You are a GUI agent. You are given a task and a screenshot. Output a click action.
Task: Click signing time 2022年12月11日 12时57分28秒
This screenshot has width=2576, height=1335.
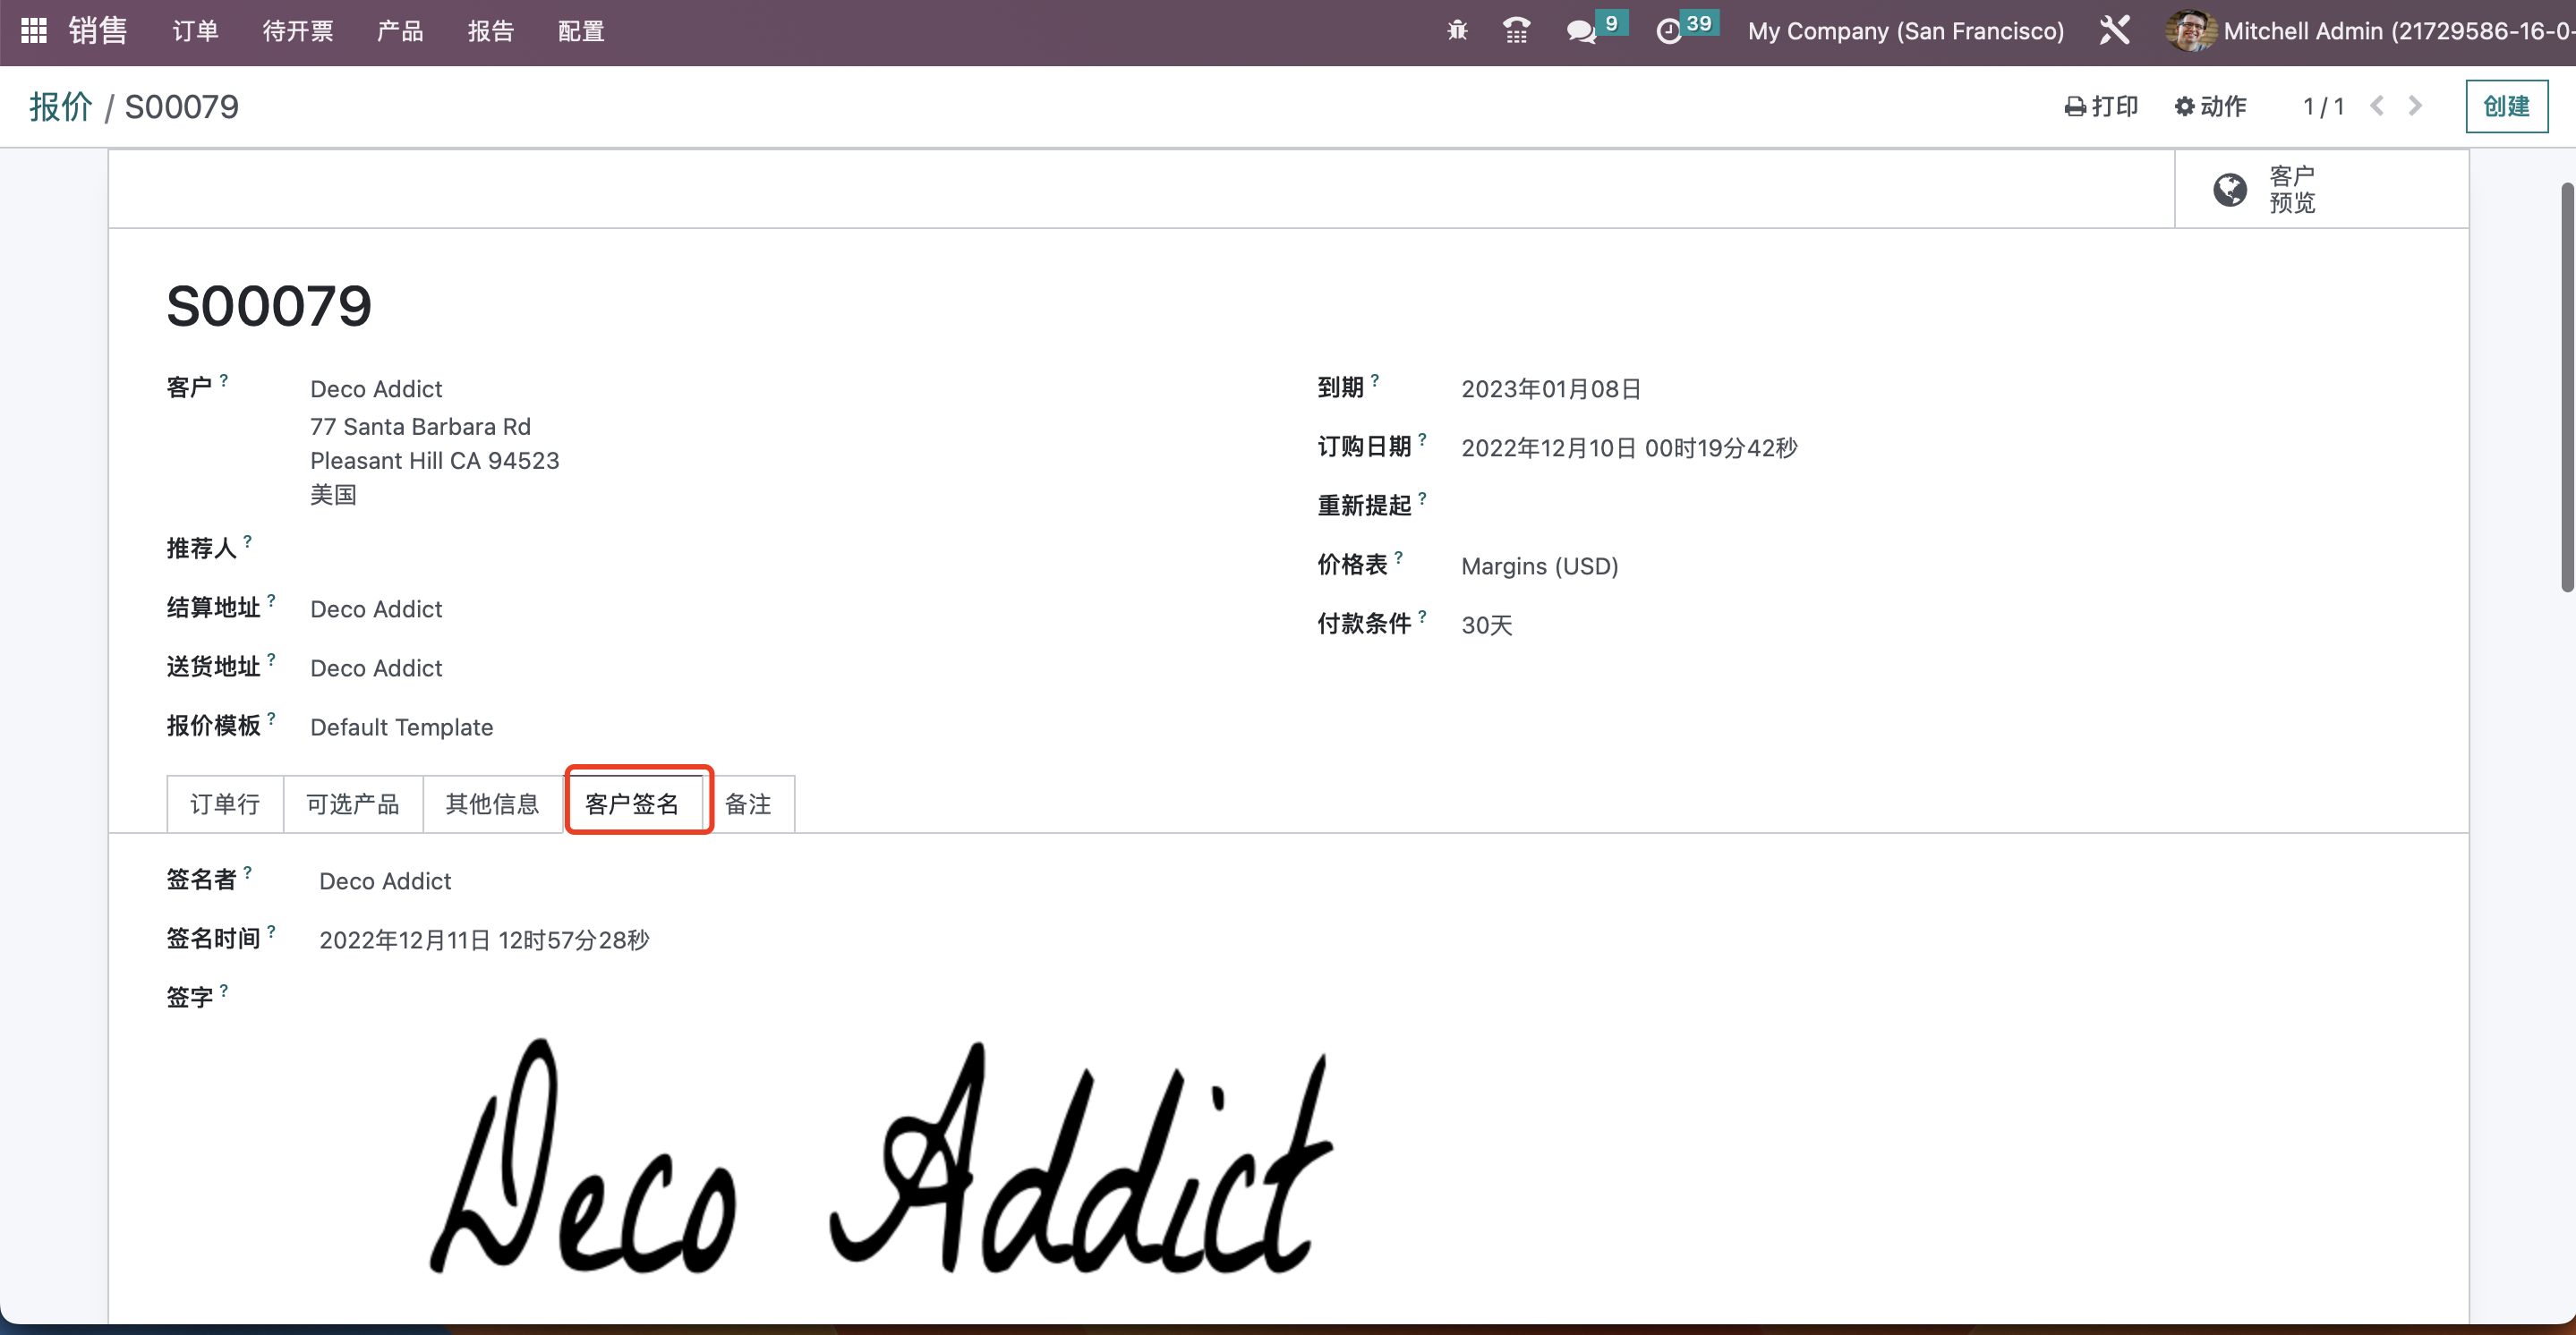484,940
